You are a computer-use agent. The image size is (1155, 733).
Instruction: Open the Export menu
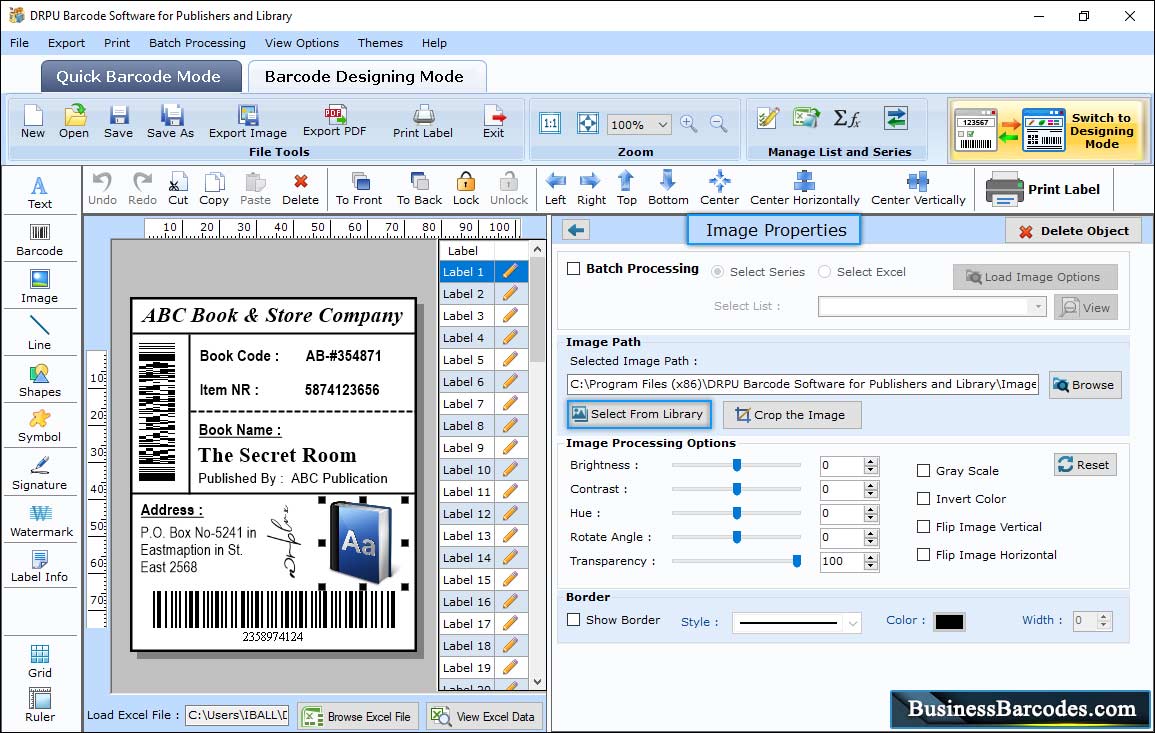pos(66,43)
